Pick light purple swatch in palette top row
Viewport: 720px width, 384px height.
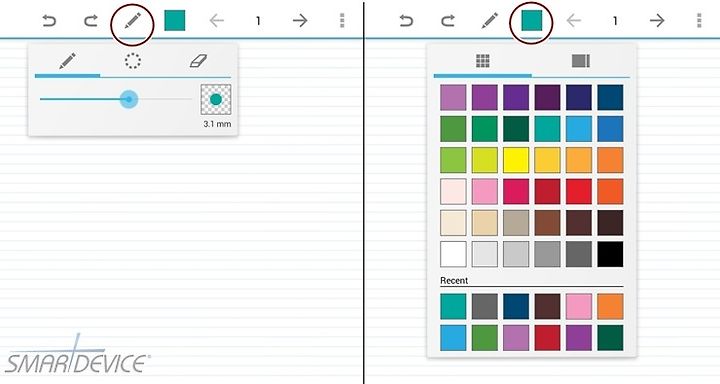coord(453,97)
